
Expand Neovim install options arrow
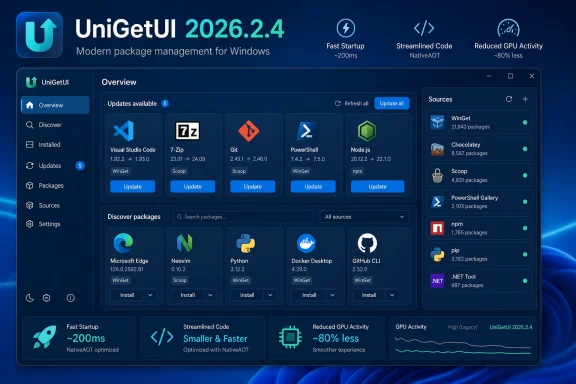tap(210, 295)
